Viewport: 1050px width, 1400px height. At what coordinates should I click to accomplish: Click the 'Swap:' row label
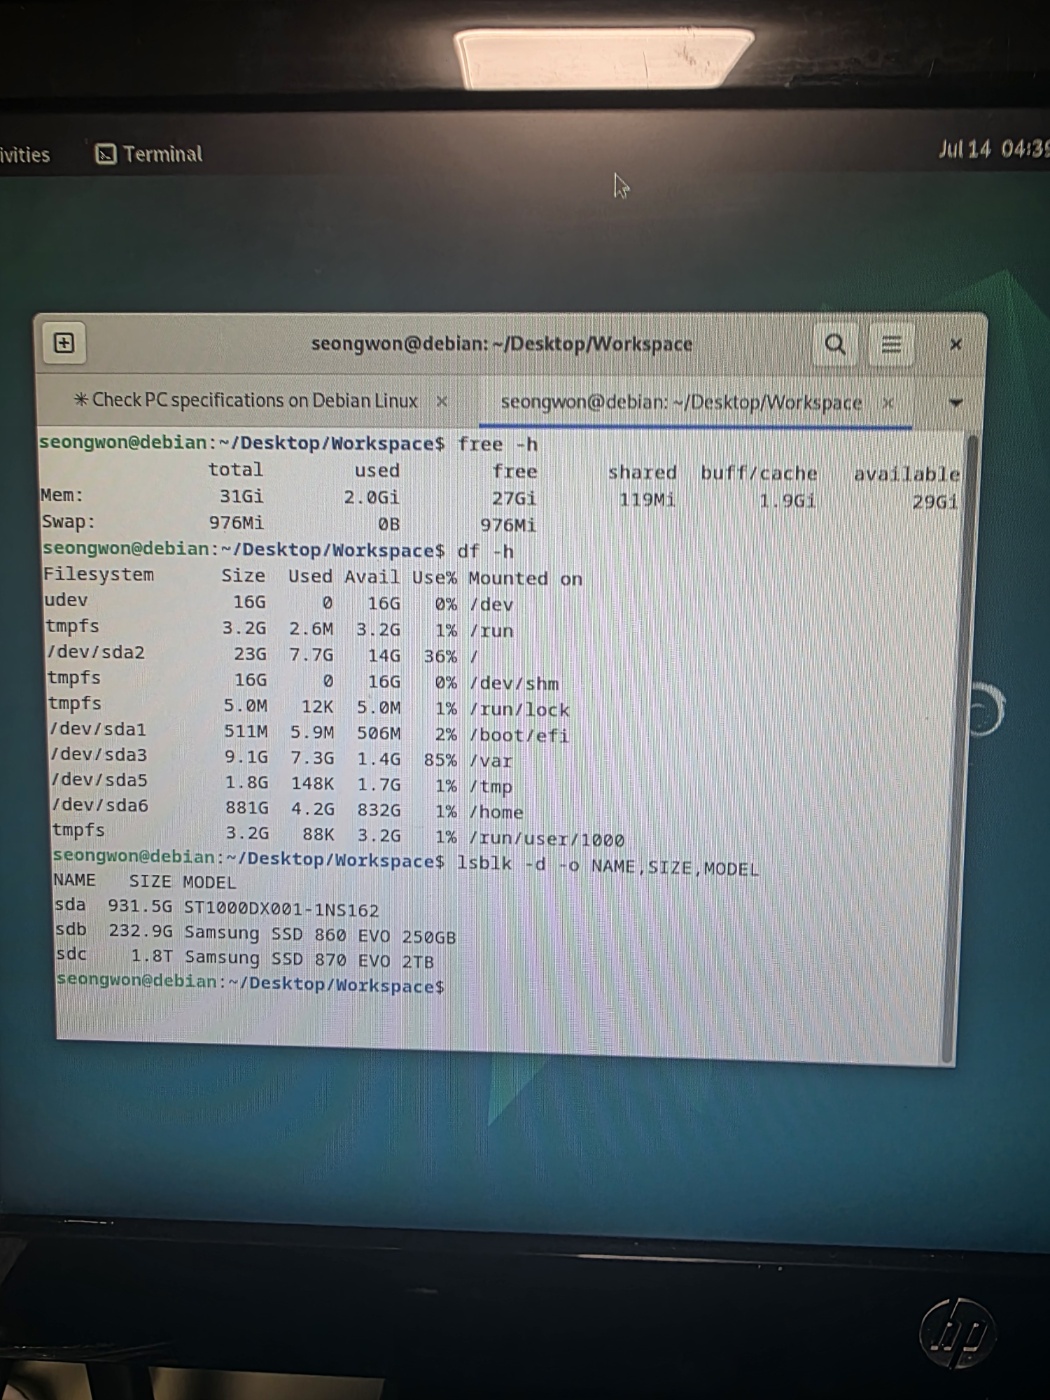[x=68, y=521]
